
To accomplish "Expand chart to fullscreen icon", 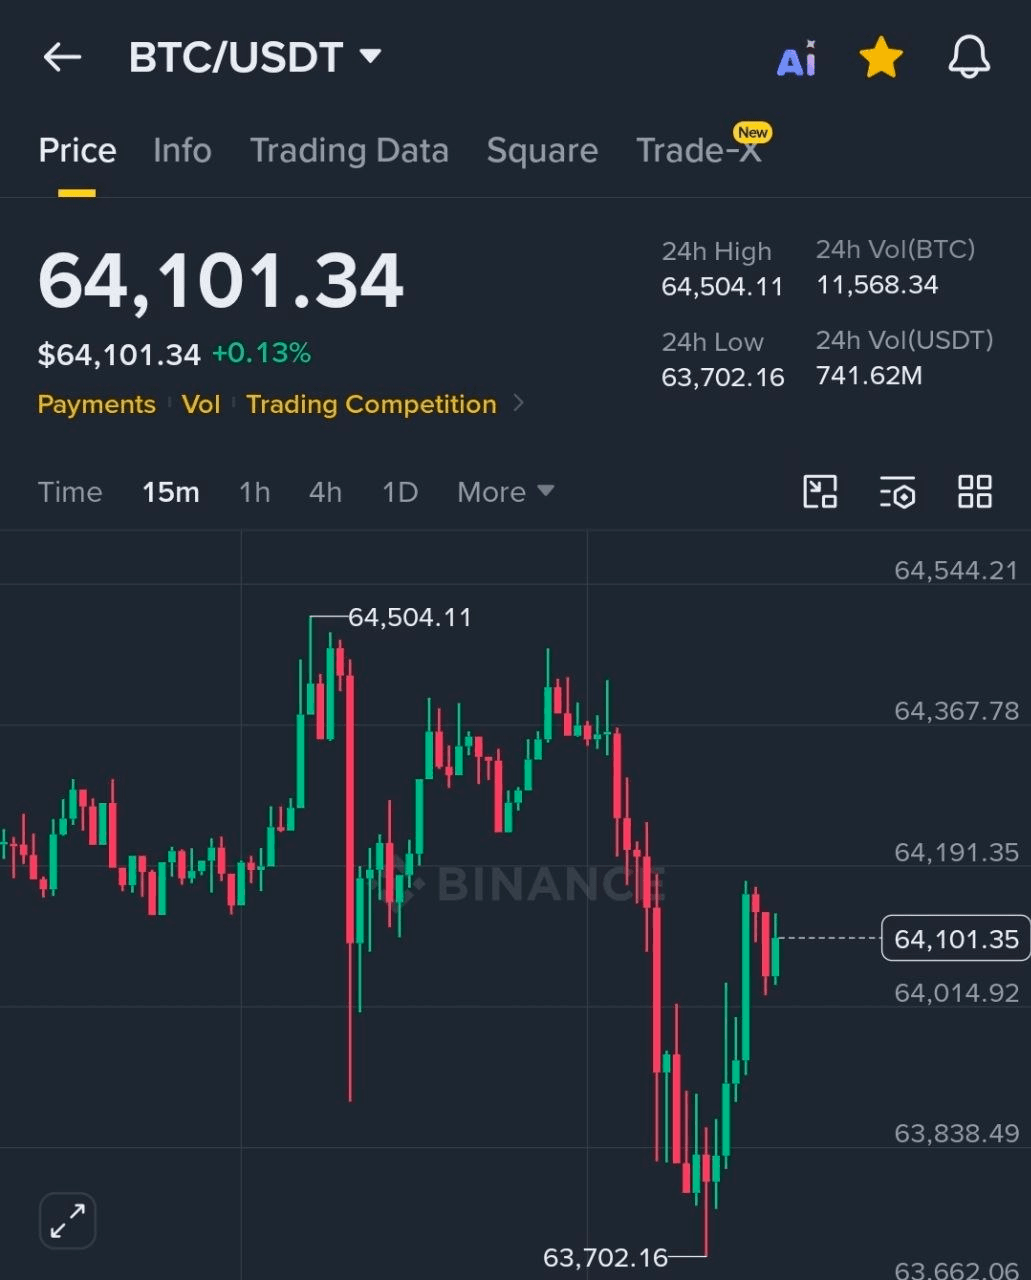I will click(67, 1221).
